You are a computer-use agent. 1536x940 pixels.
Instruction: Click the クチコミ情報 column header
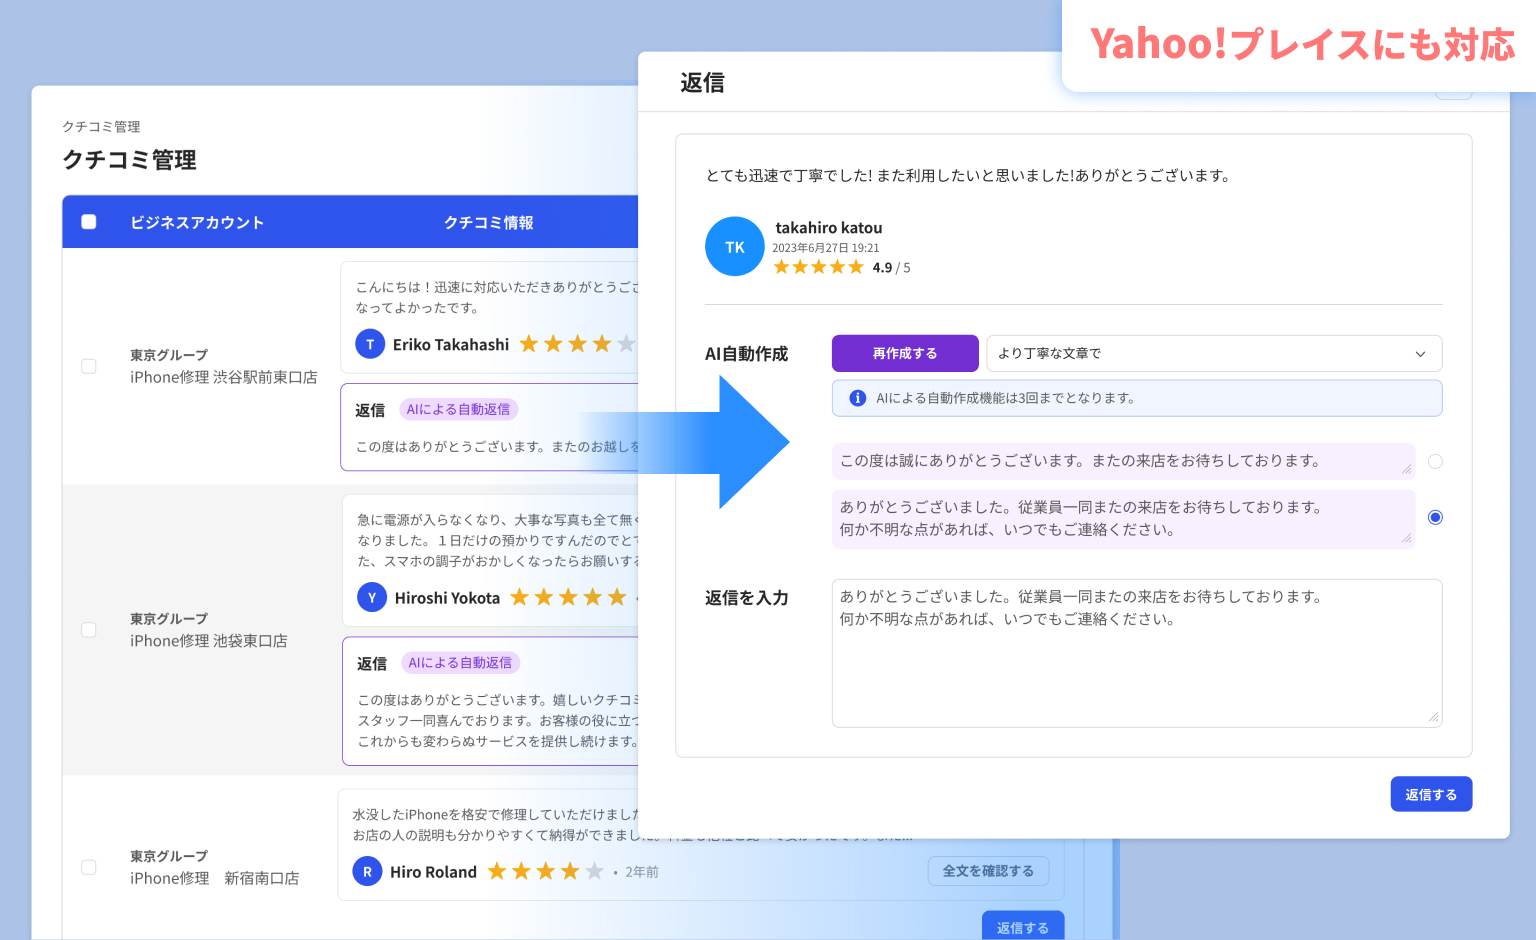(x=489, y=222)
